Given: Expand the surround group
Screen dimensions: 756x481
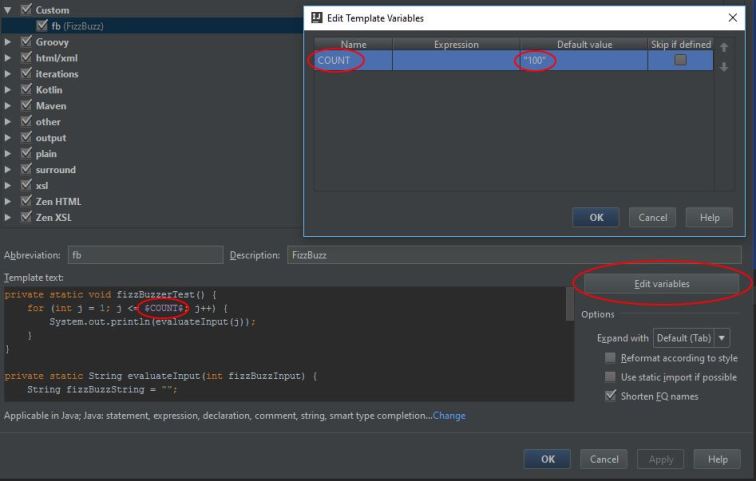Looking at the screenshot, I should pos(8,169).
